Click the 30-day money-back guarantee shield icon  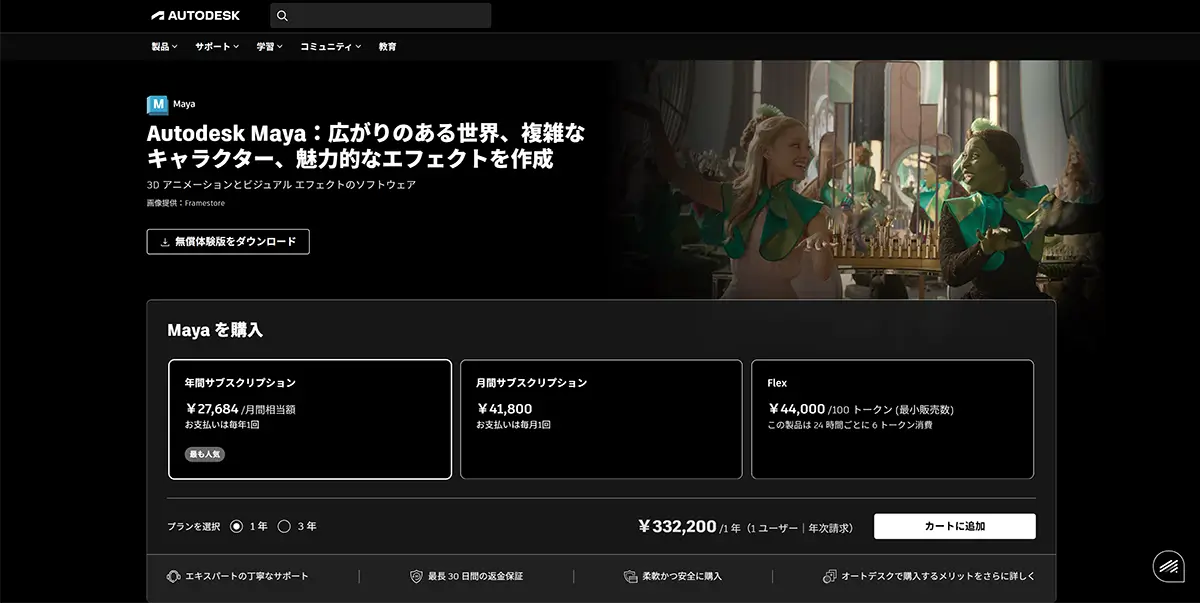[416, 576]
